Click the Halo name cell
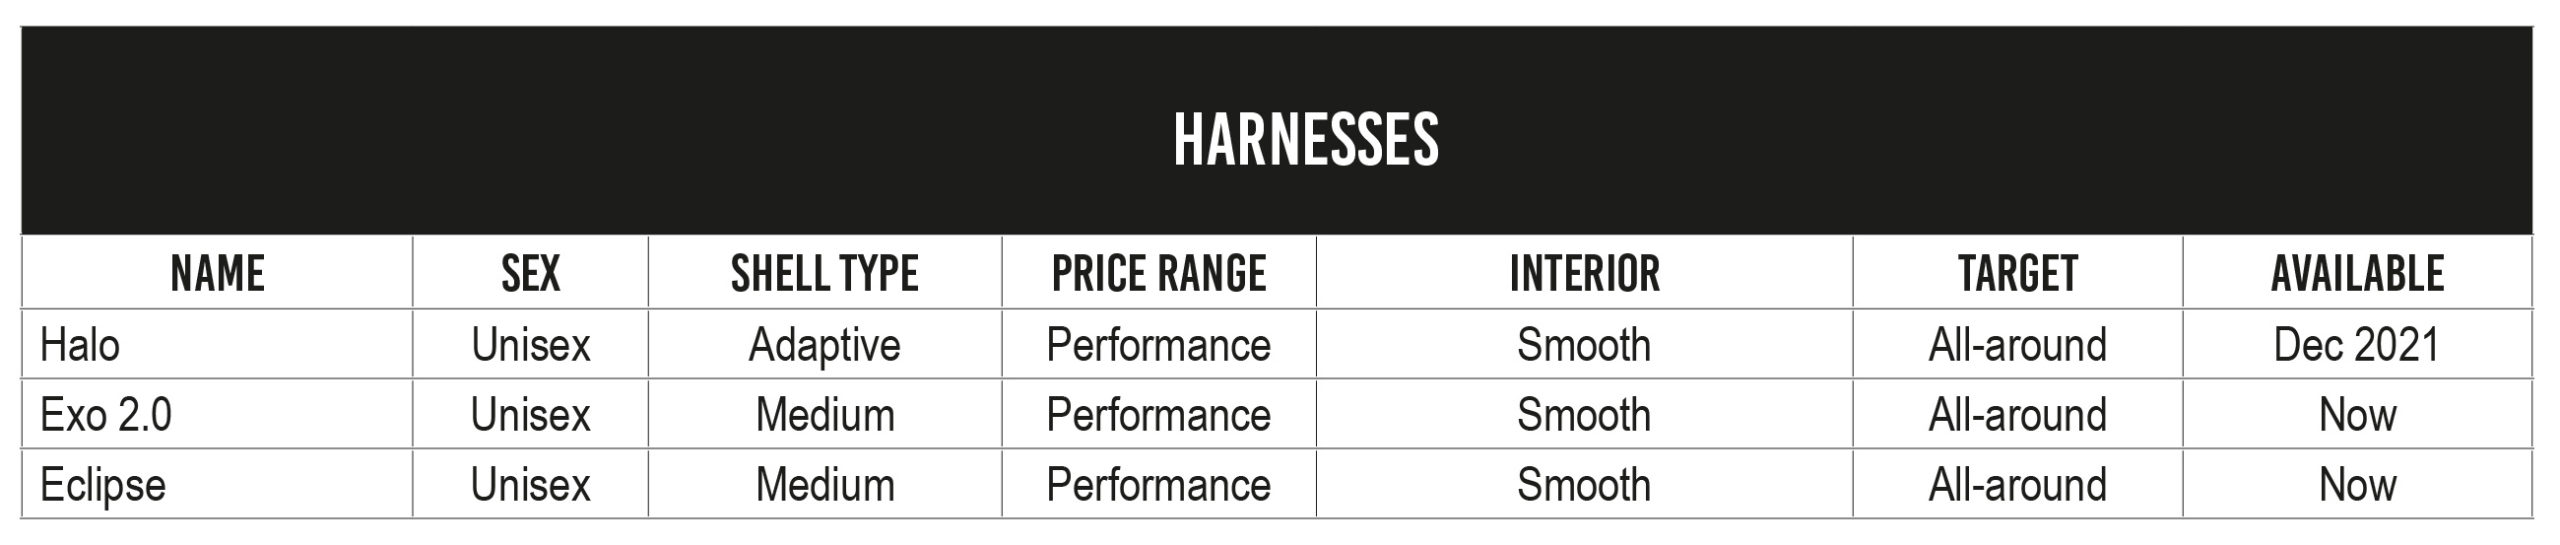Screen dimensions: 2560x545 point(80,345)
